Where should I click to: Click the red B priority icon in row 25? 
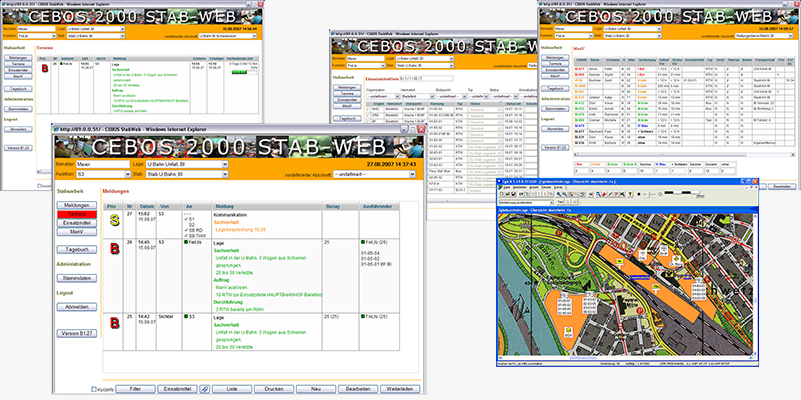click(x=114, y=322)
